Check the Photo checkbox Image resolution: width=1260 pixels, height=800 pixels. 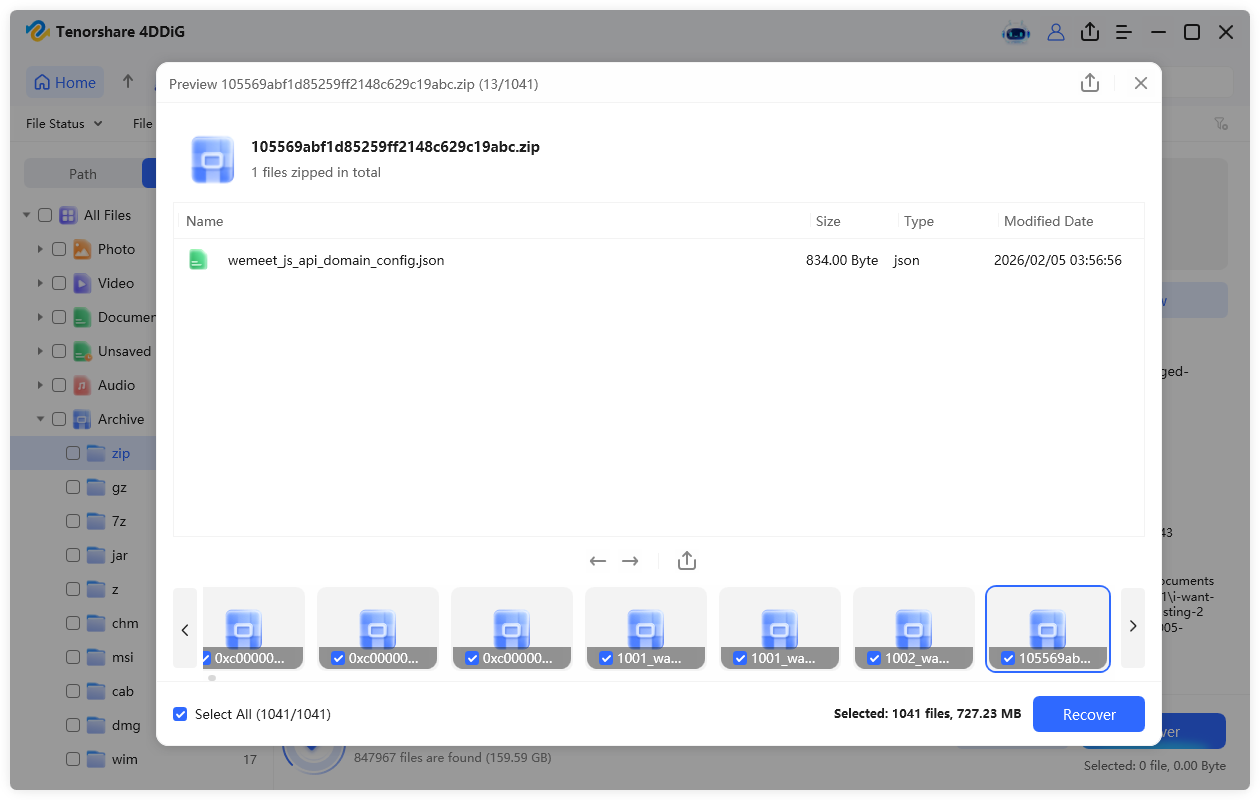(x=59, y=249)
